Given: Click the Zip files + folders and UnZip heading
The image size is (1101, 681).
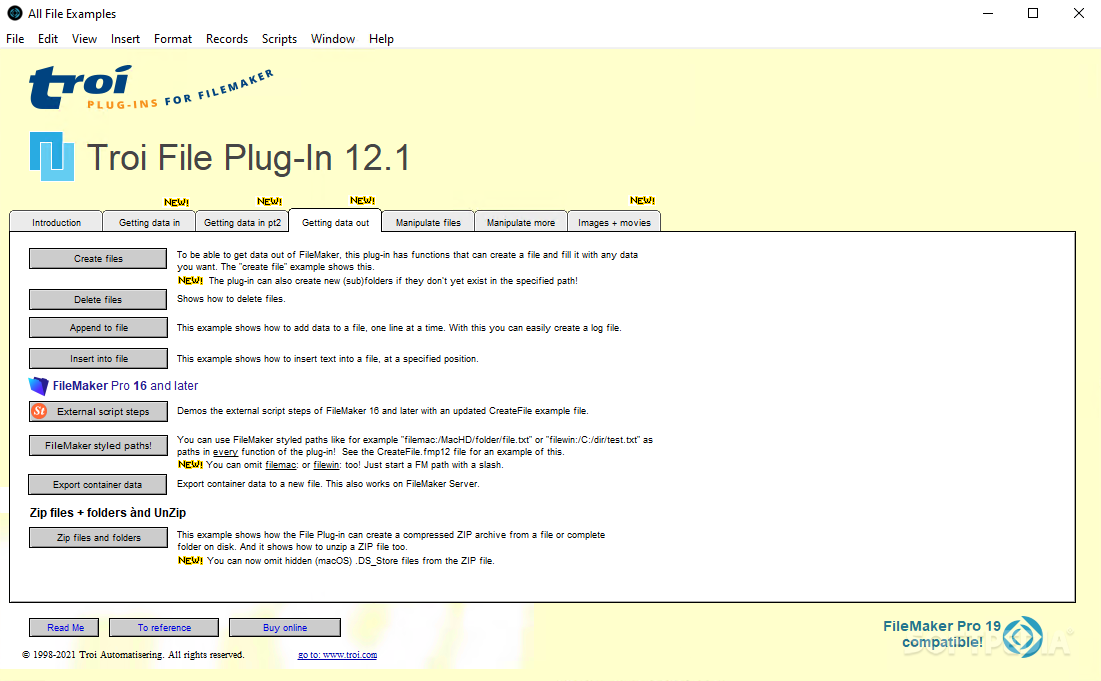Looking at the screenshot, I should pos(107,513).
